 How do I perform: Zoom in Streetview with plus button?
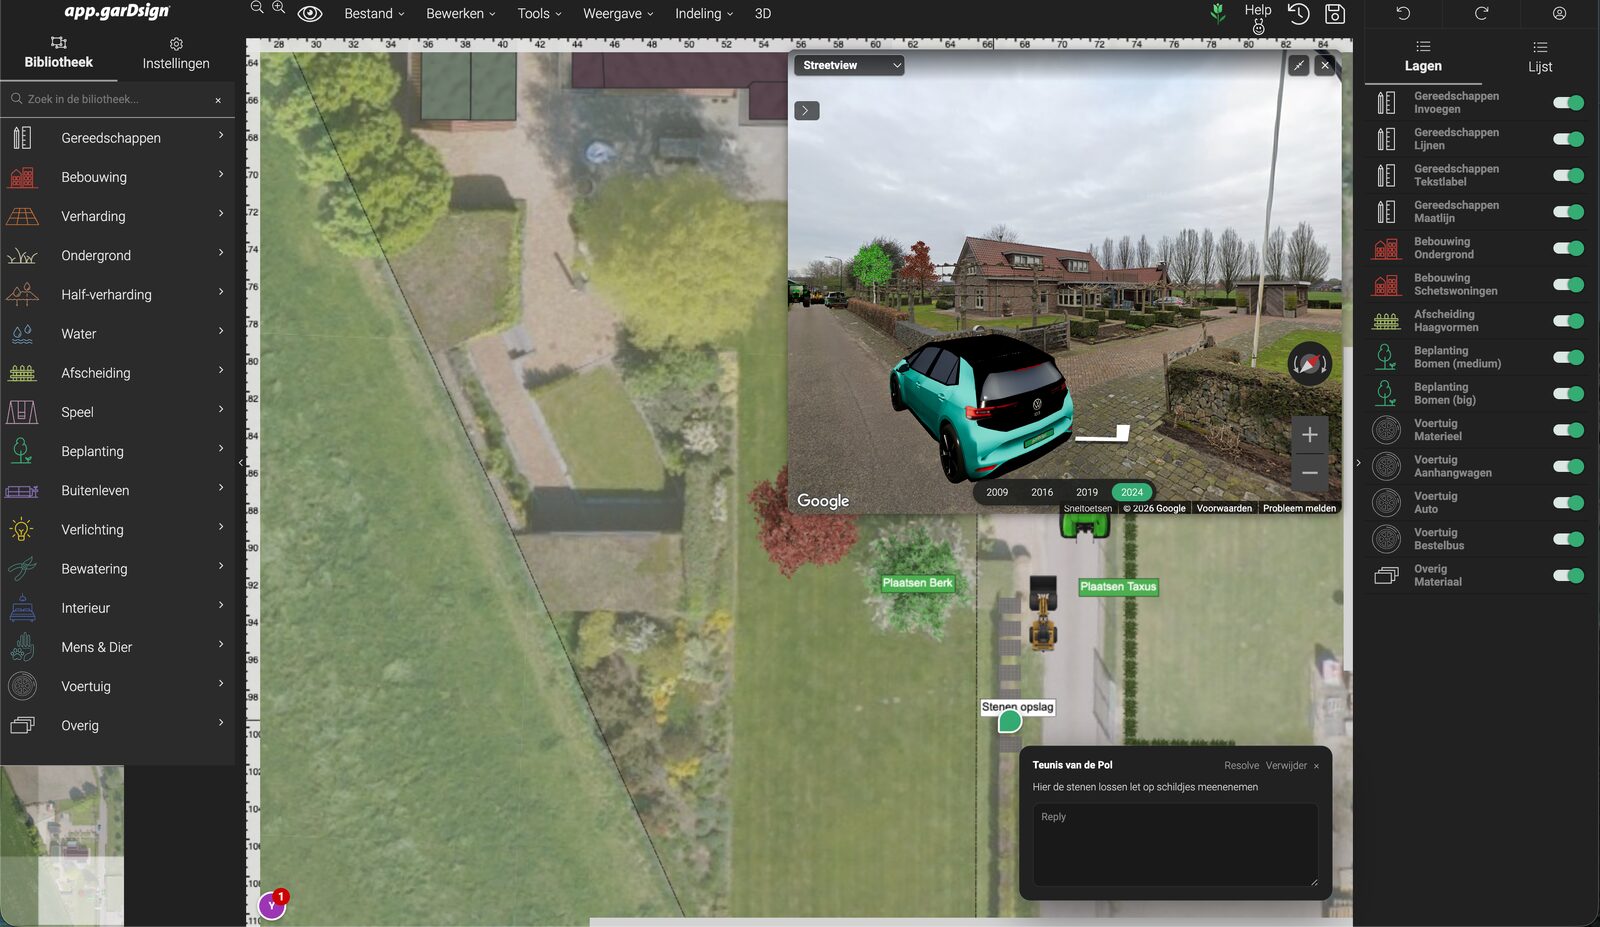(x=1310, y=435)
